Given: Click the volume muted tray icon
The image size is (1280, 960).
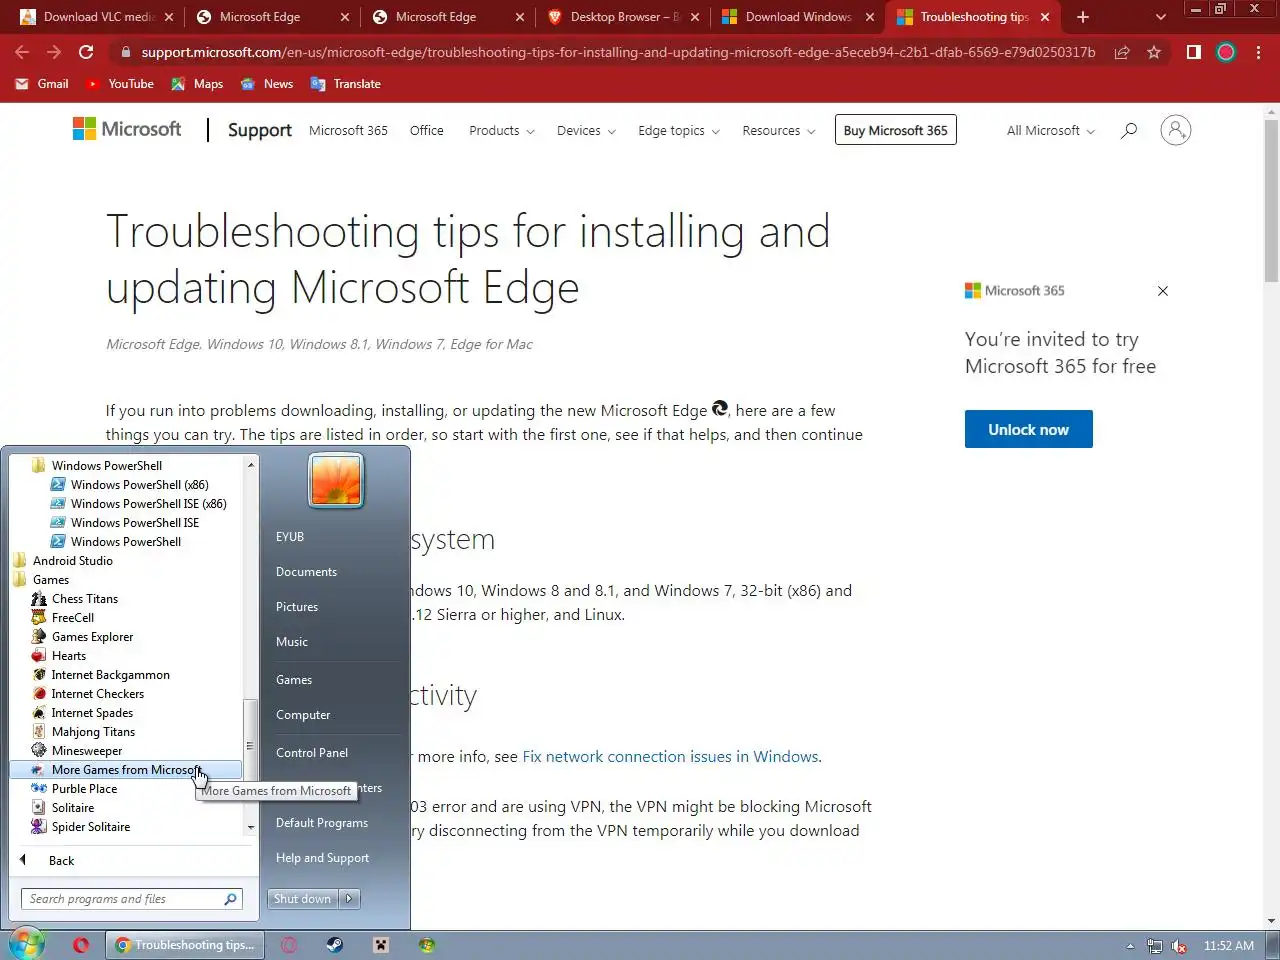Looking at the screenshot, I should 1179,946.
